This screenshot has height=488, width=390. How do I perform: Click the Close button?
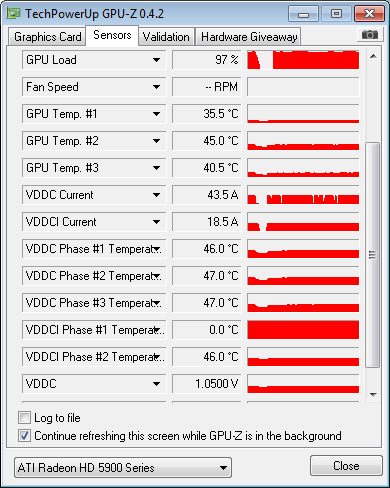tap(346, 466)
